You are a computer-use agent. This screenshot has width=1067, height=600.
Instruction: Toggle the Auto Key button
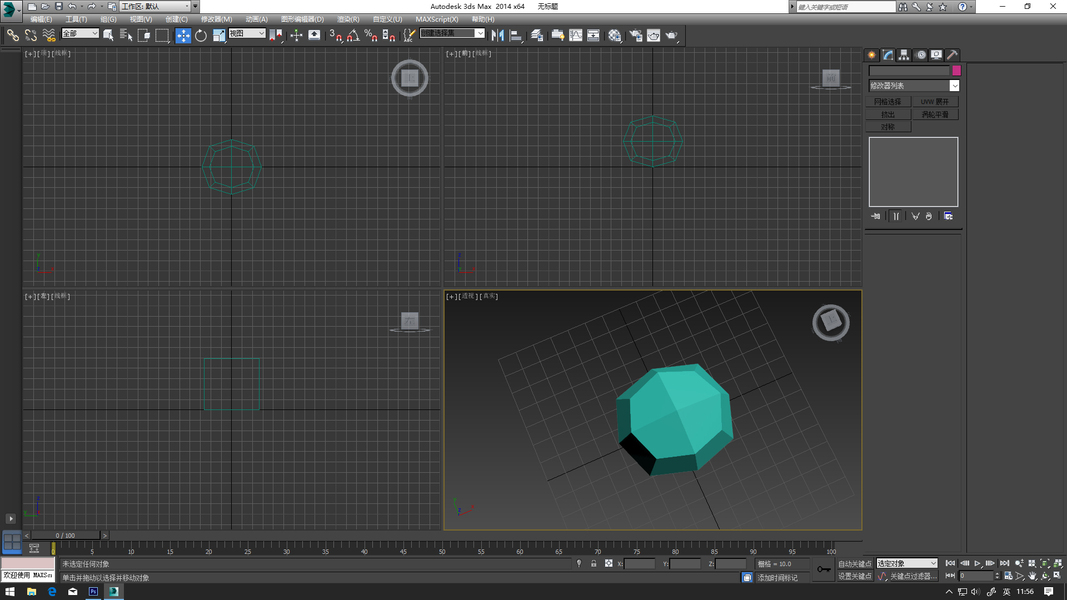[855, 564]
